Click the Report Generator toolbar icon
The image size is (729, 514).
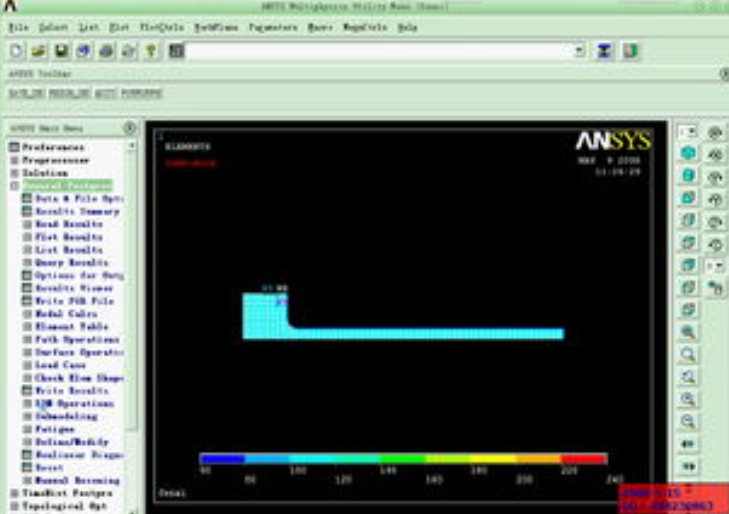point(129,51)
